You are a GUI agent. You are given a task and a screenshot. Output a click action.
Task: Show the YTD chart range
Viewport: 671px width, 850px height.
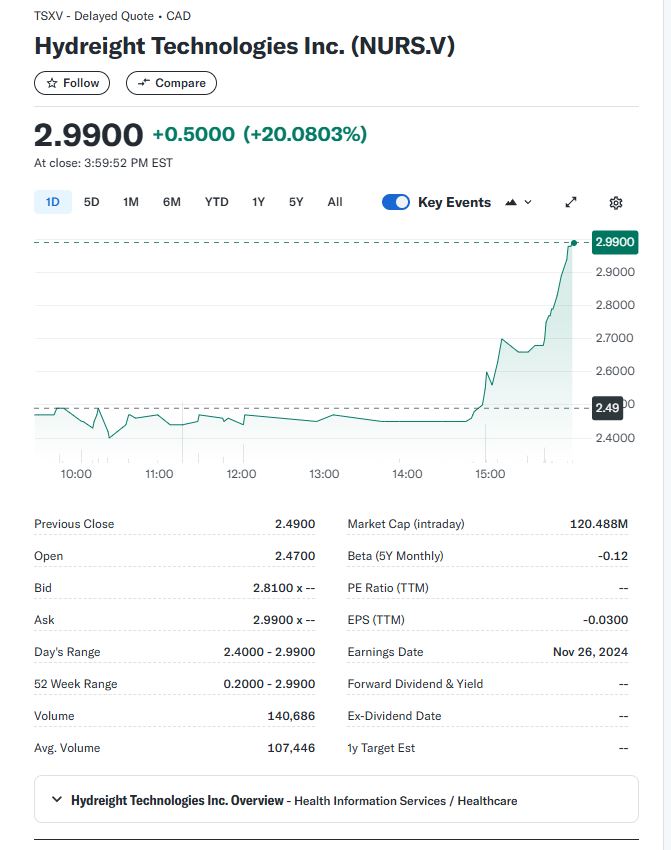tap(216, 202)
